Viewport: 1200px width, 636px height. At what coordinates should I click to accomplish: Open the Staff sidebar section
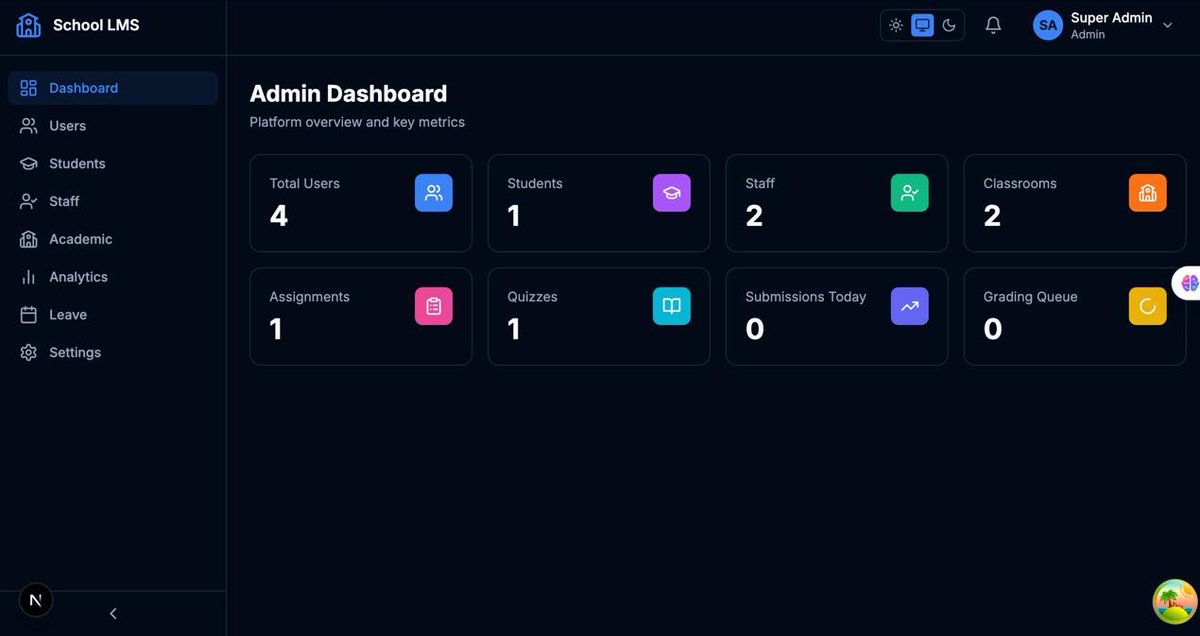point(113,201)
